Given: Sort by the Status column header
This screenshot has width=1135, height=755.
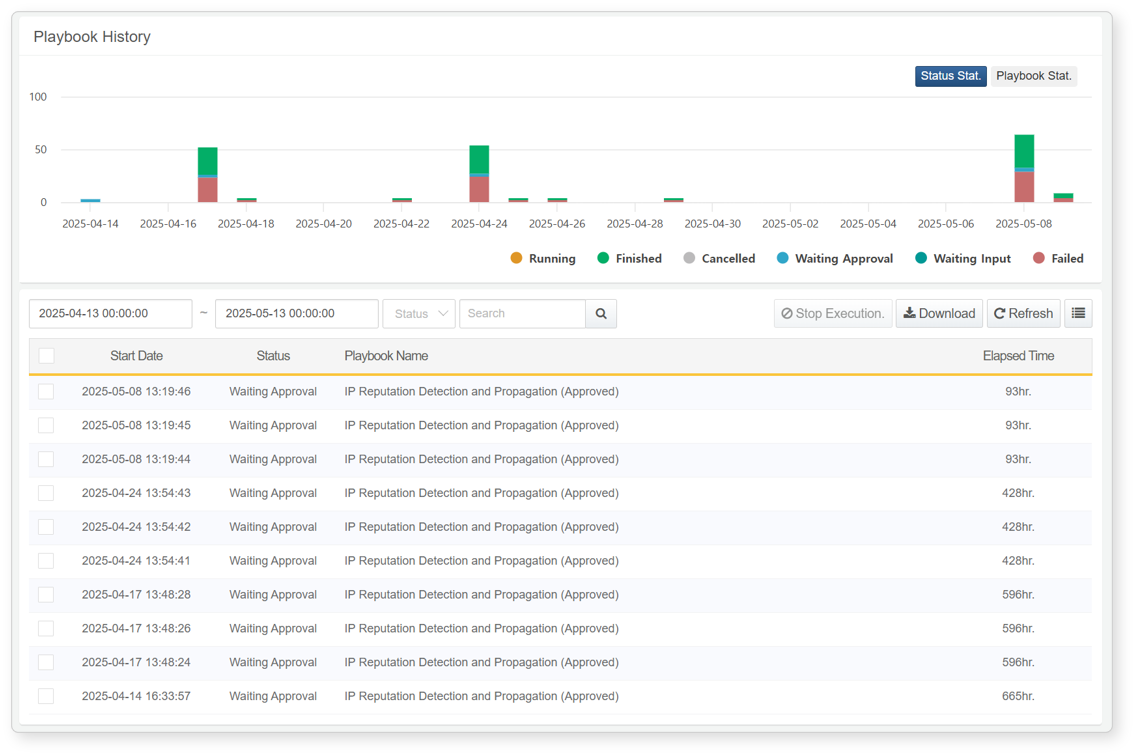Looking at the screenshot, I should pyautogui.click(x=273, y=355).
